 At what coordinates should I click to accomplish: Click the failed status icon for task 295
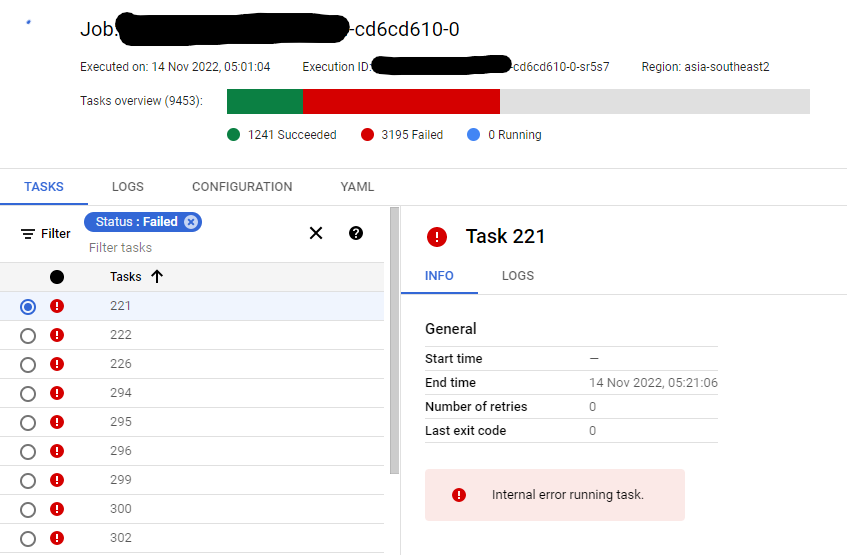tap(57, 422)
